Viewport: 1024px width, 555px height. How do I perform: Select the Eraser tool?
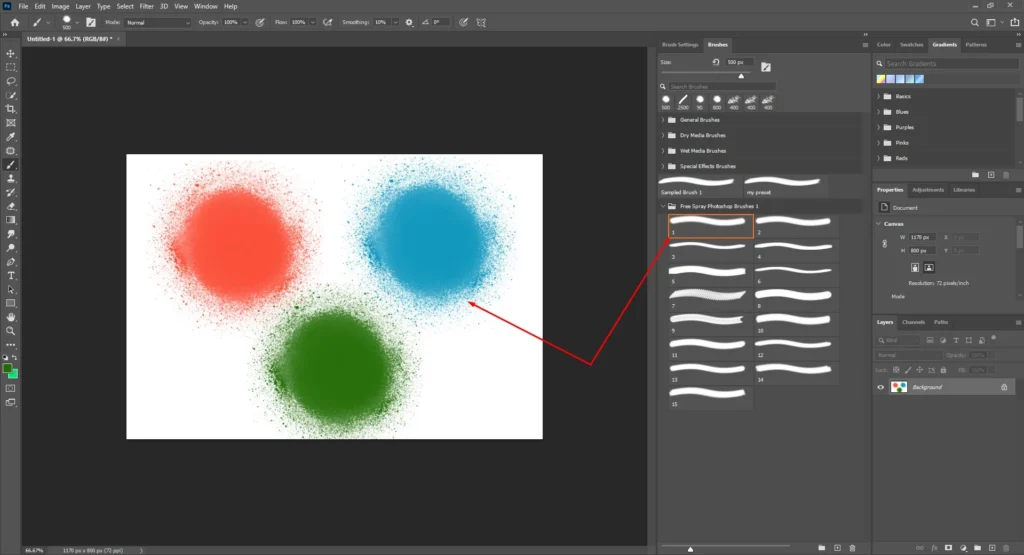[10, 206]
